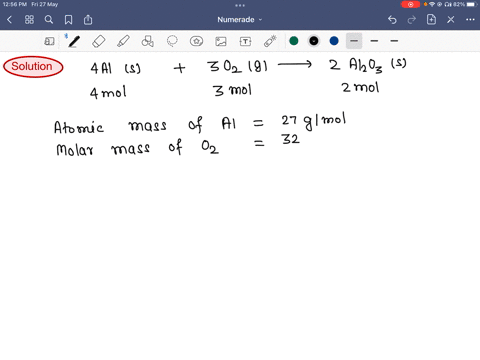Choose the black pen color
Image resolution: width=480 pixels, height=360 pixels.
314,41
